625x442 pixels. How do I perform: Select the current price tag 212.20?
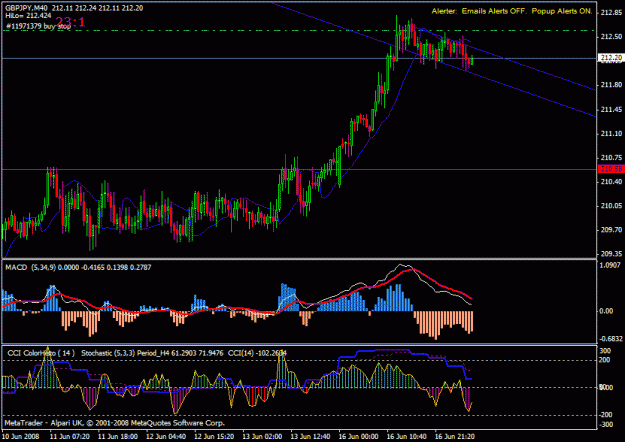(611, 58)
